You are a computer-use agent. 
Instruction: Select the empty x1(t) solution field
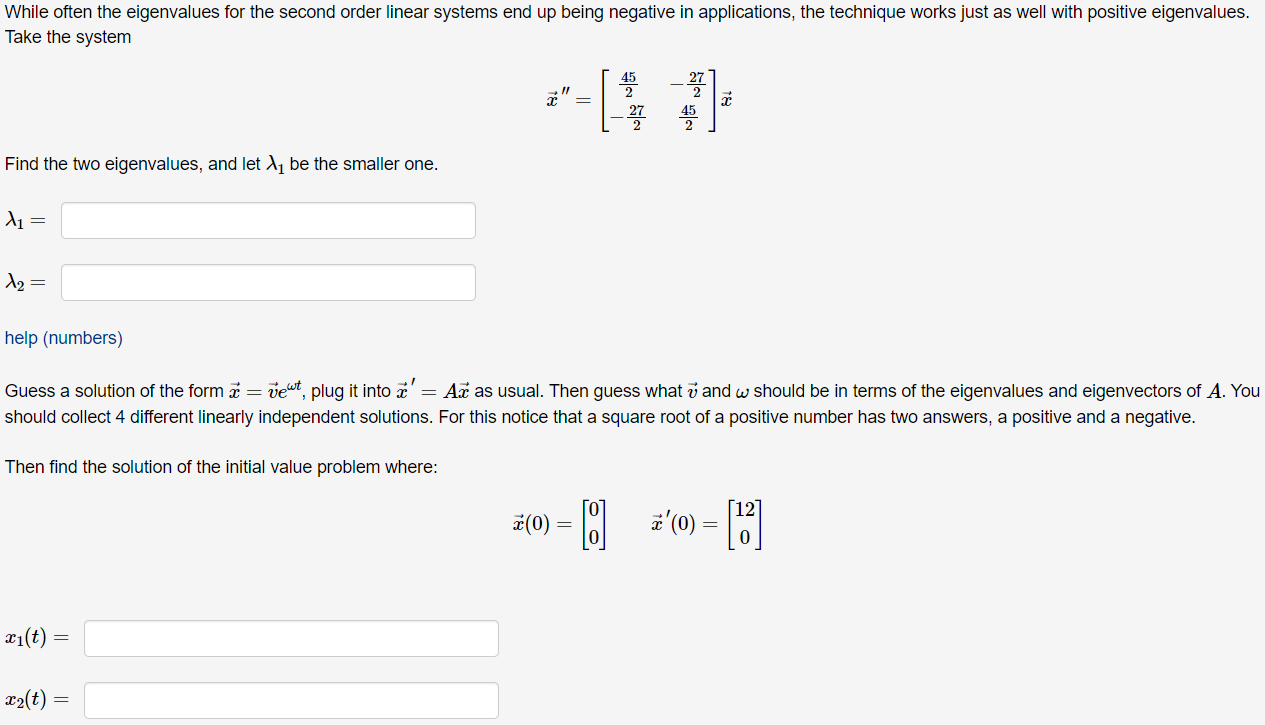[290, 638]
